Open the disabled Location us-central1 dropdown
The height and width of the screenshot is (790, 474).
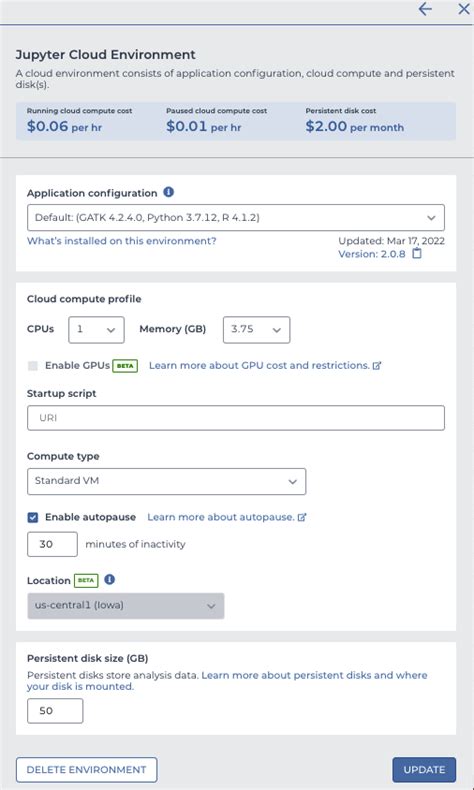point(125,606)
